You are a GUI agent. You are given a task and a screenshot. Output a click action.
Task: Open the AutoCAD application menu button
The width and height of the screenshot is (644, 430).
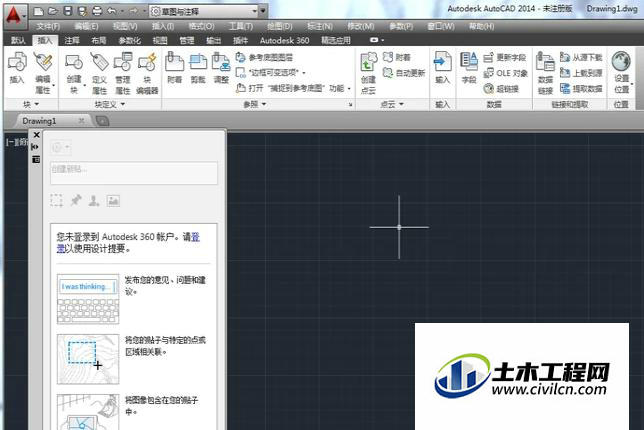tap(15, 16)
